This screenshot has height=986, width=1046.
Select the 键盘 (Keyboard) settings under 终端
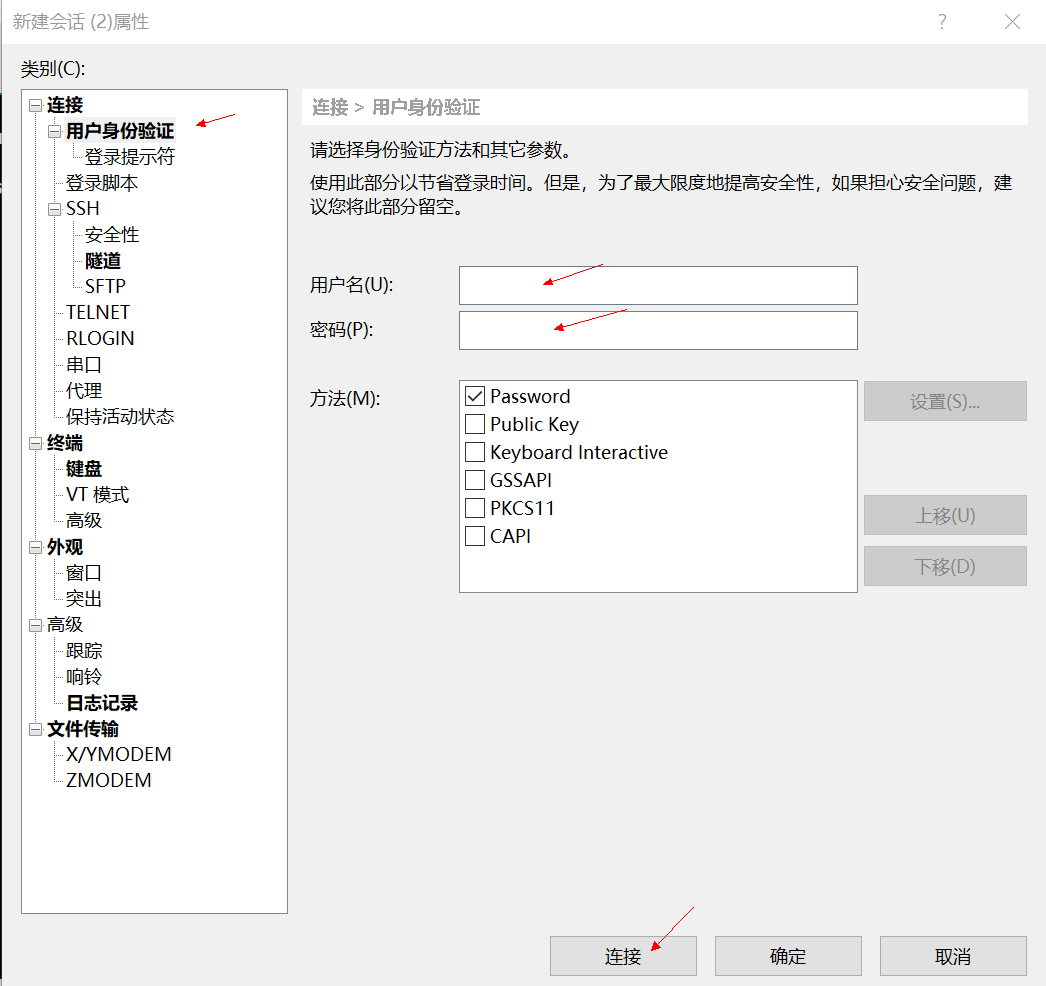pos(83,468)
